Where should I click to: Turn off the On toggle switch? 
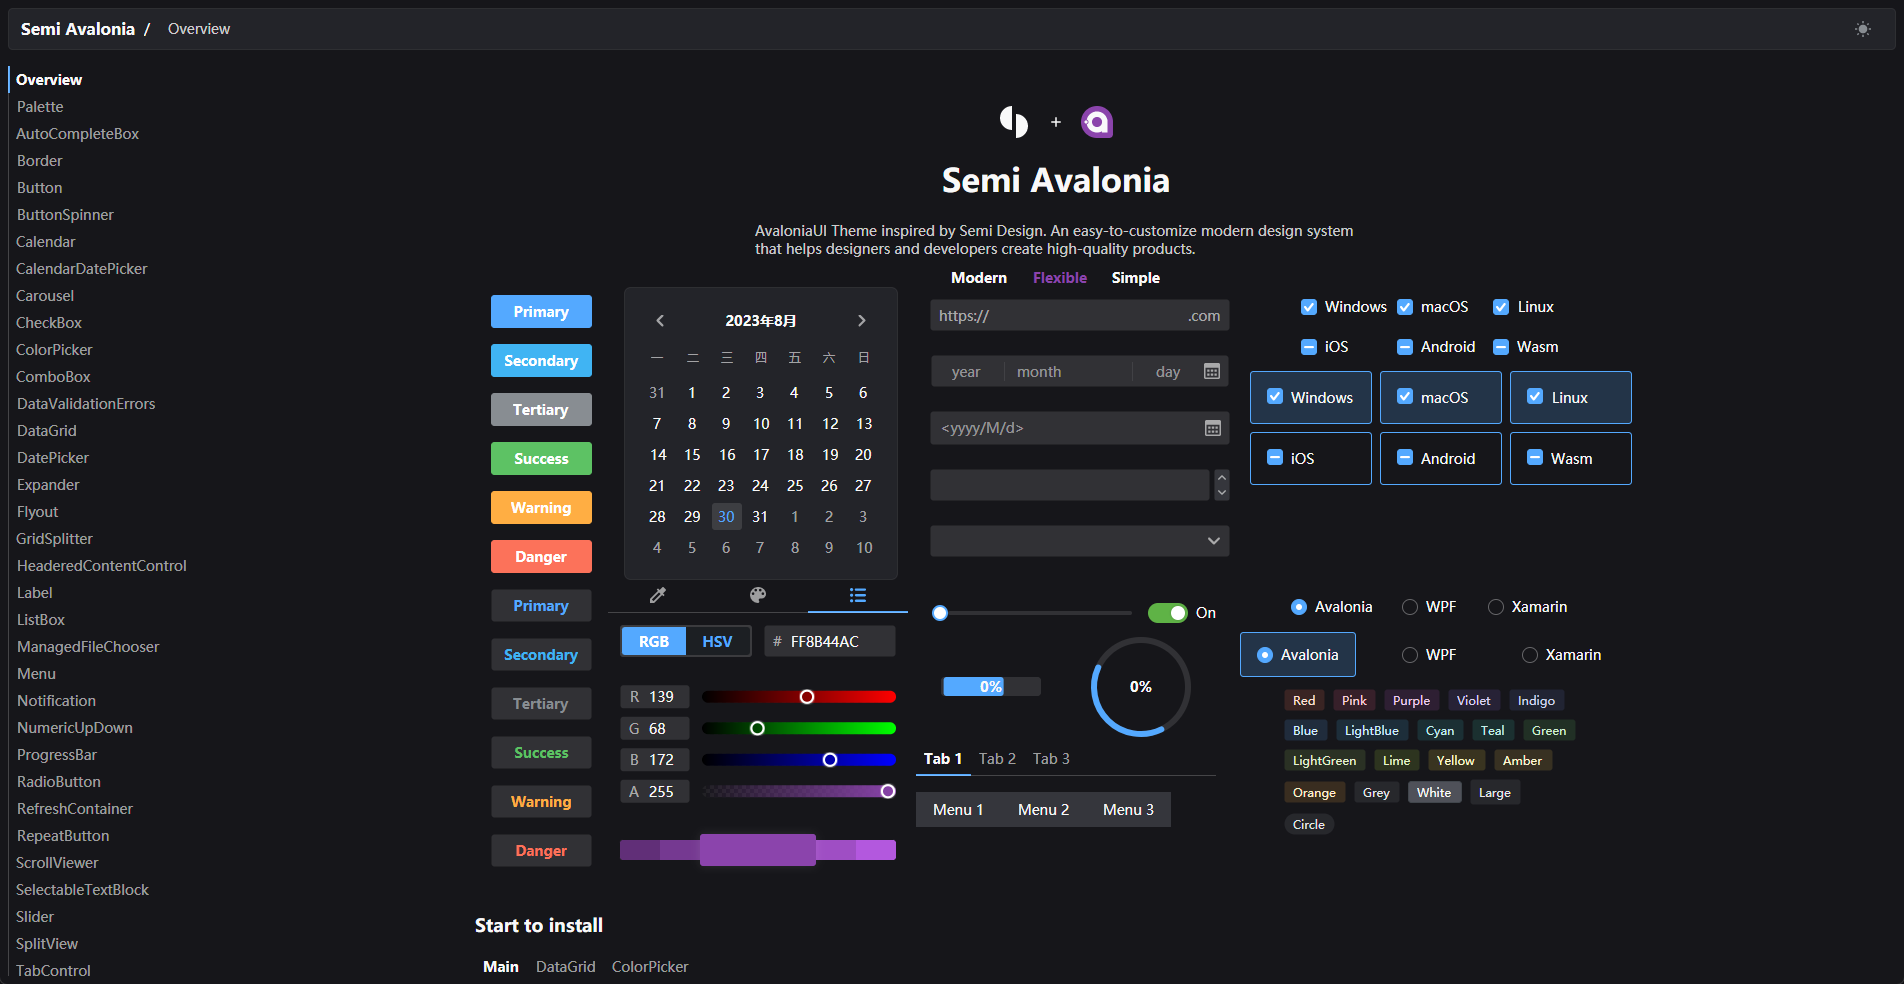(x=1167, y=613)
